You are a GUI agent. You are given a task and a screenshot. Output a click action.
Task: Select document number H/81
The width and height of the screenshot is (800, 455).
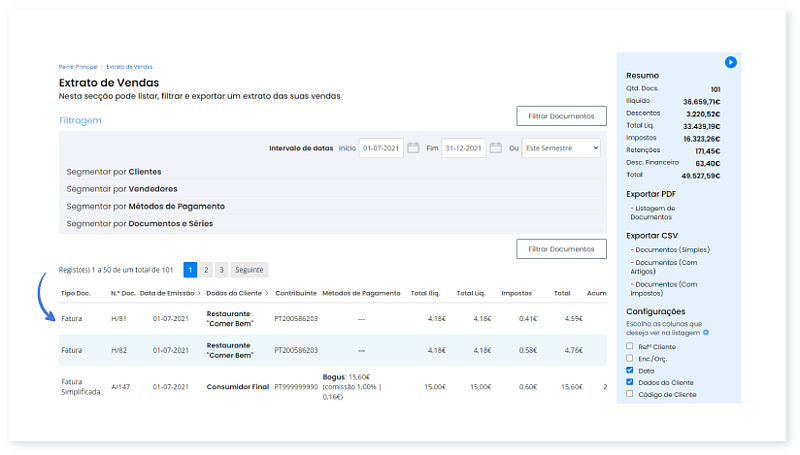[119, 318]
